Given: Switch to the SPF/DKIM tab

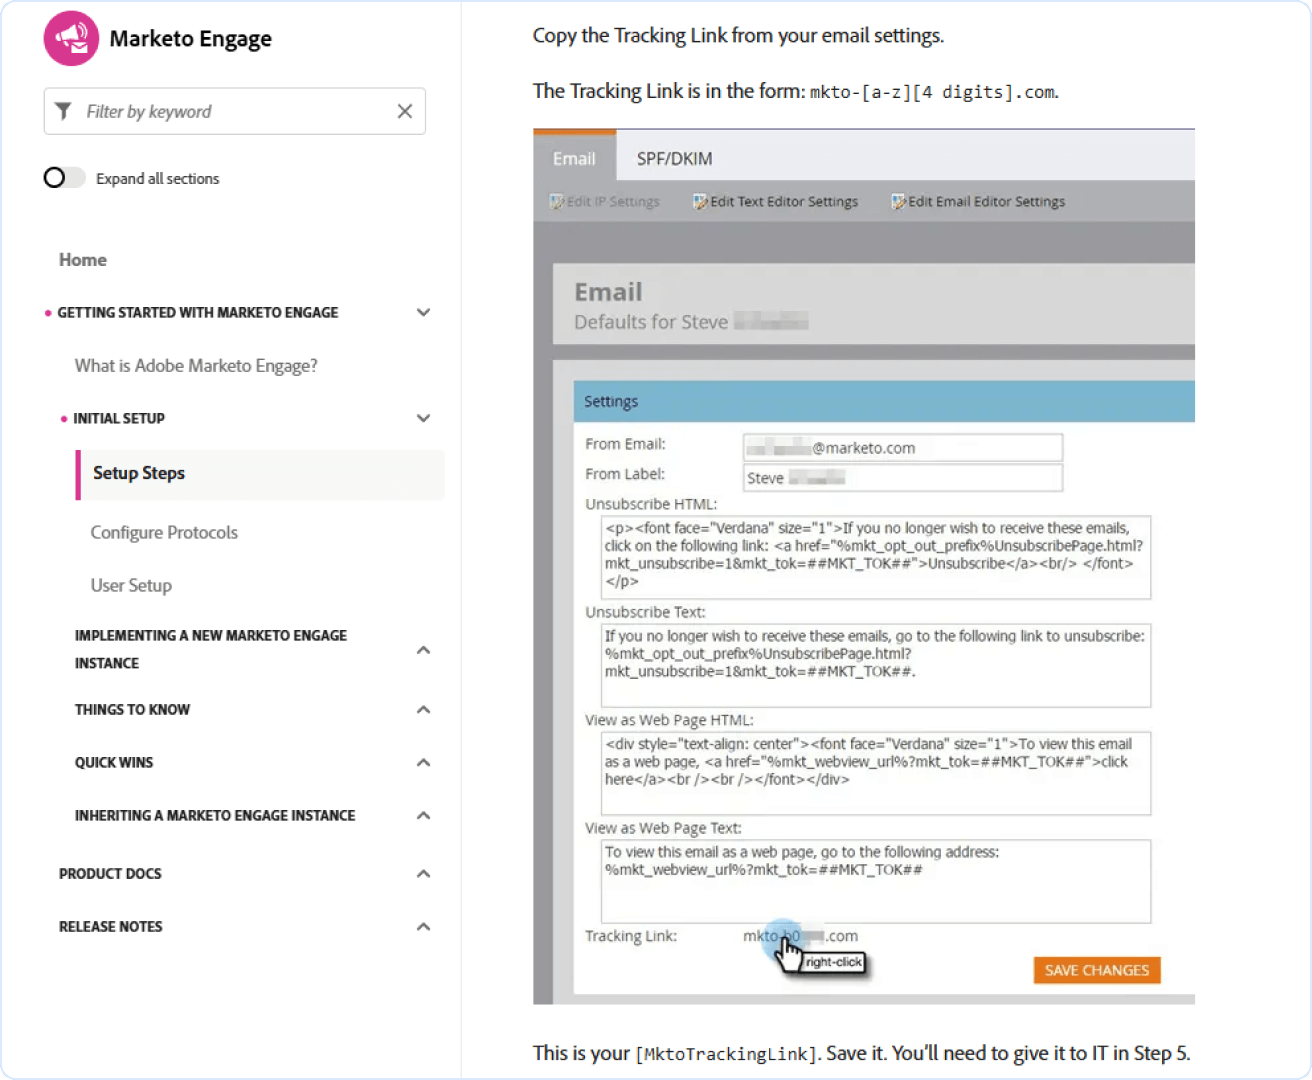Looking at the screenshot, I should point(675,158).
